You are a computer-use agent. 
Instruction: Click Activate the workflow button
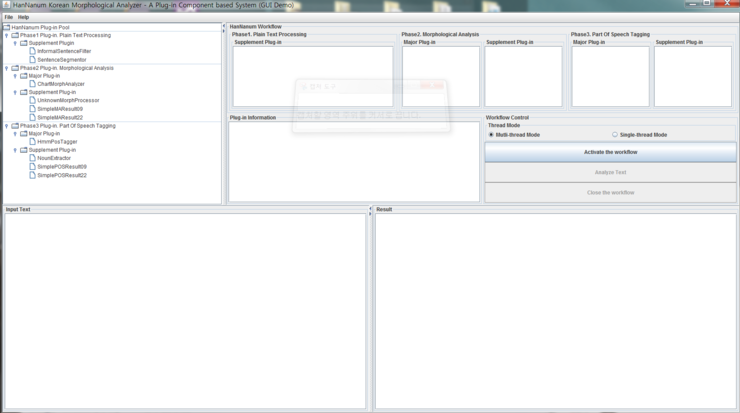click(x=610, y=152)
